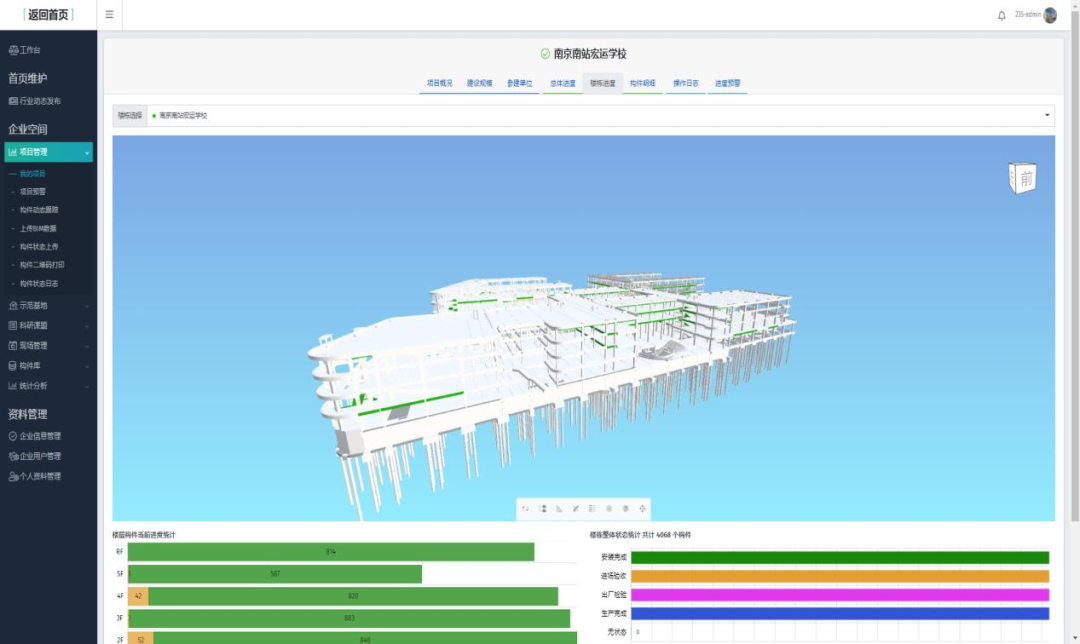
Task: Open 工作台 in the sidebar
Action: pyautogui.click(x=25, y=50)
